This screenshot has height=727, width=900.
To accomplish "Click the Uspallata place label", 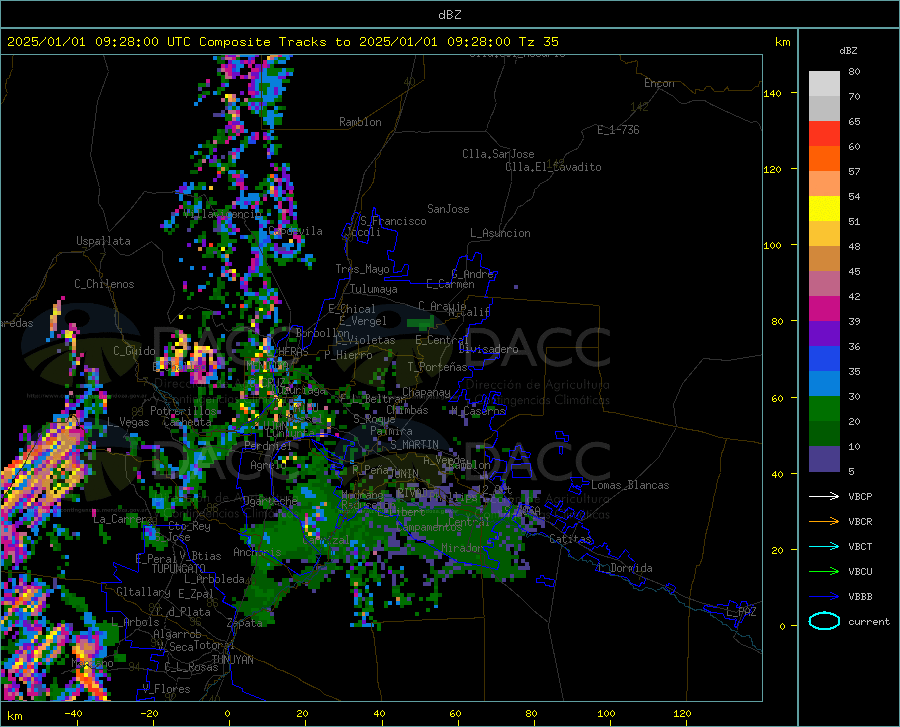I will coord(103,241).
